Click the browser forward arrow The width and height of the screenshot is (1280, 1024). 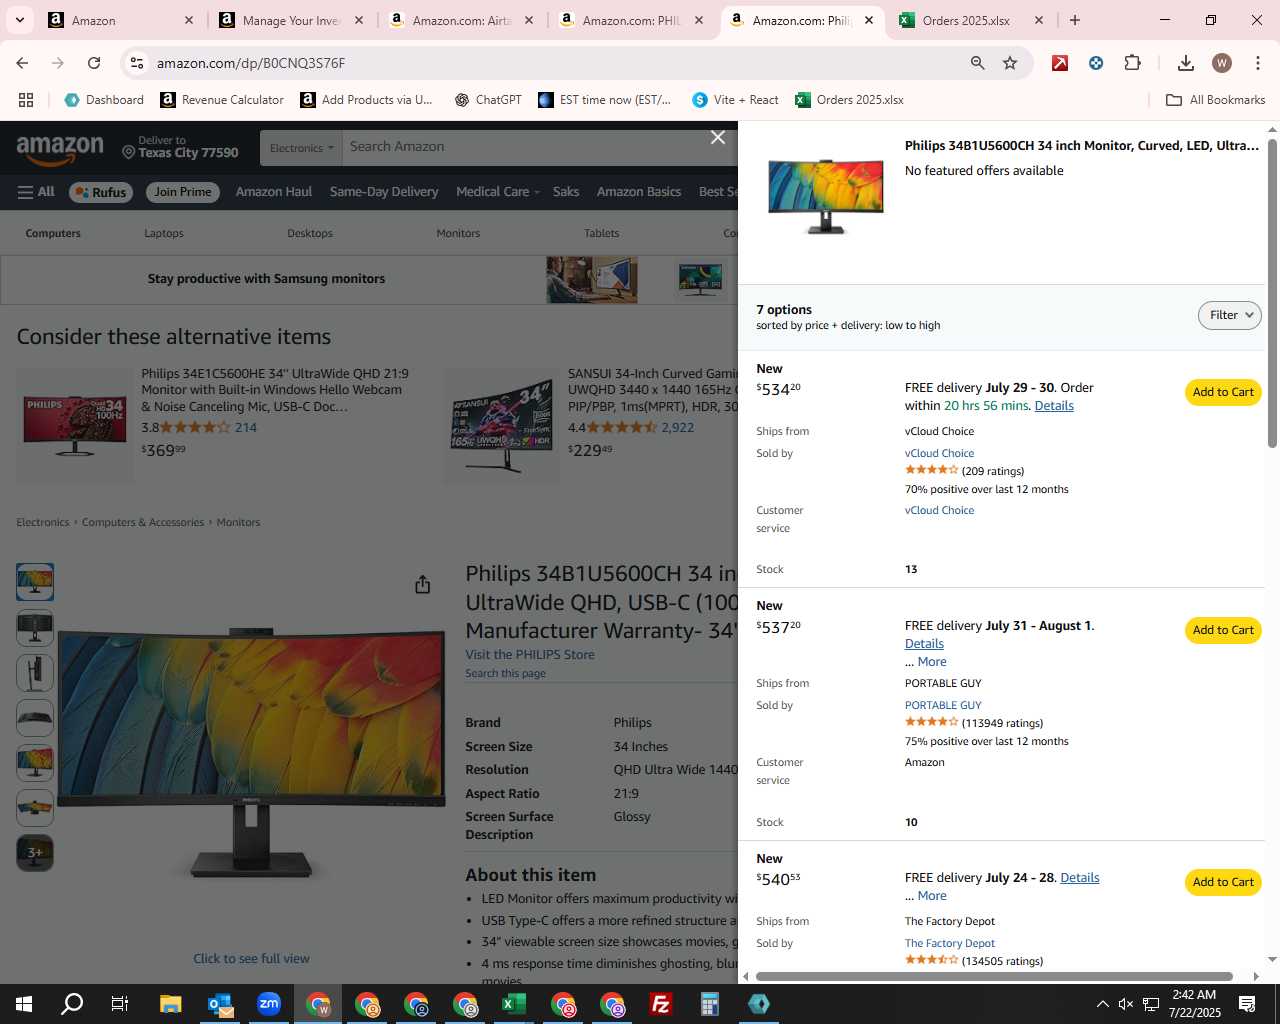tap(58, 63)
